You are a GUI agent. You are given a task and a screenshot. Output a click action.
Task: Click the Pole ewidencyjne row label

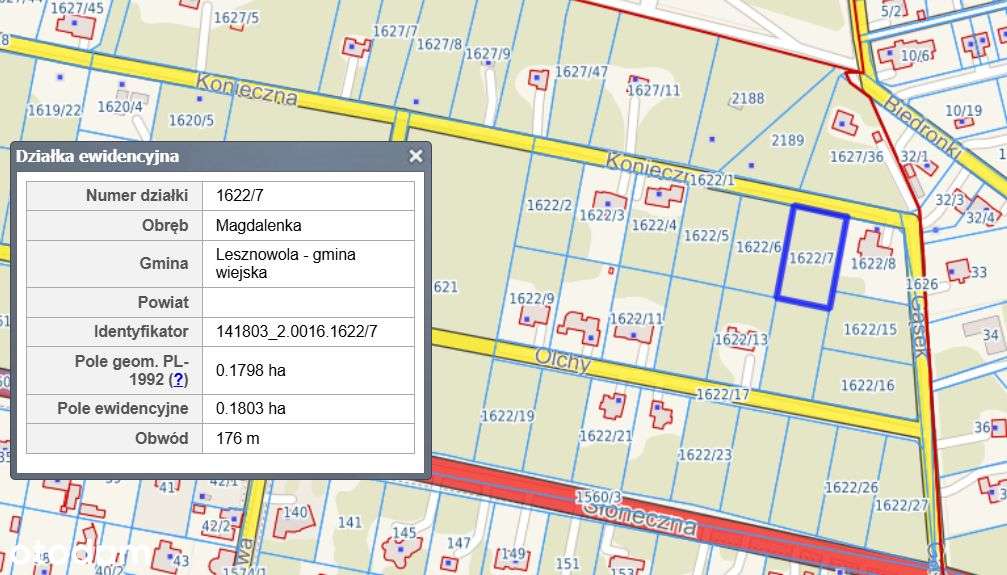123,409
